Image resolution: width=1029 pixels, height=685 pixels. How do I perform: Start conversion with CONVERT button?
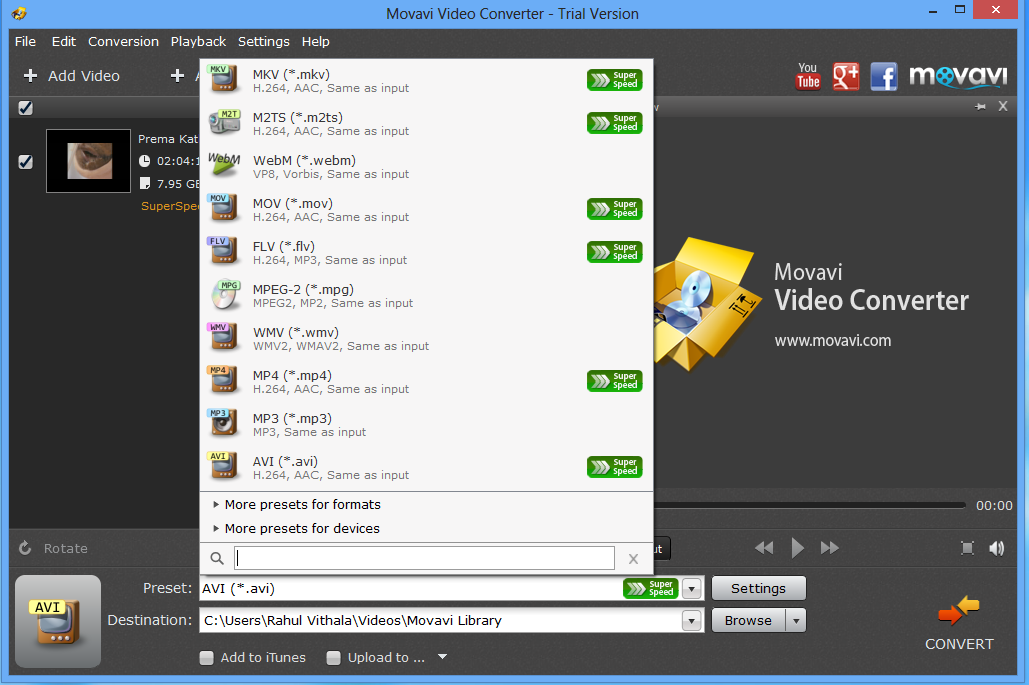[x=959, y=623]
